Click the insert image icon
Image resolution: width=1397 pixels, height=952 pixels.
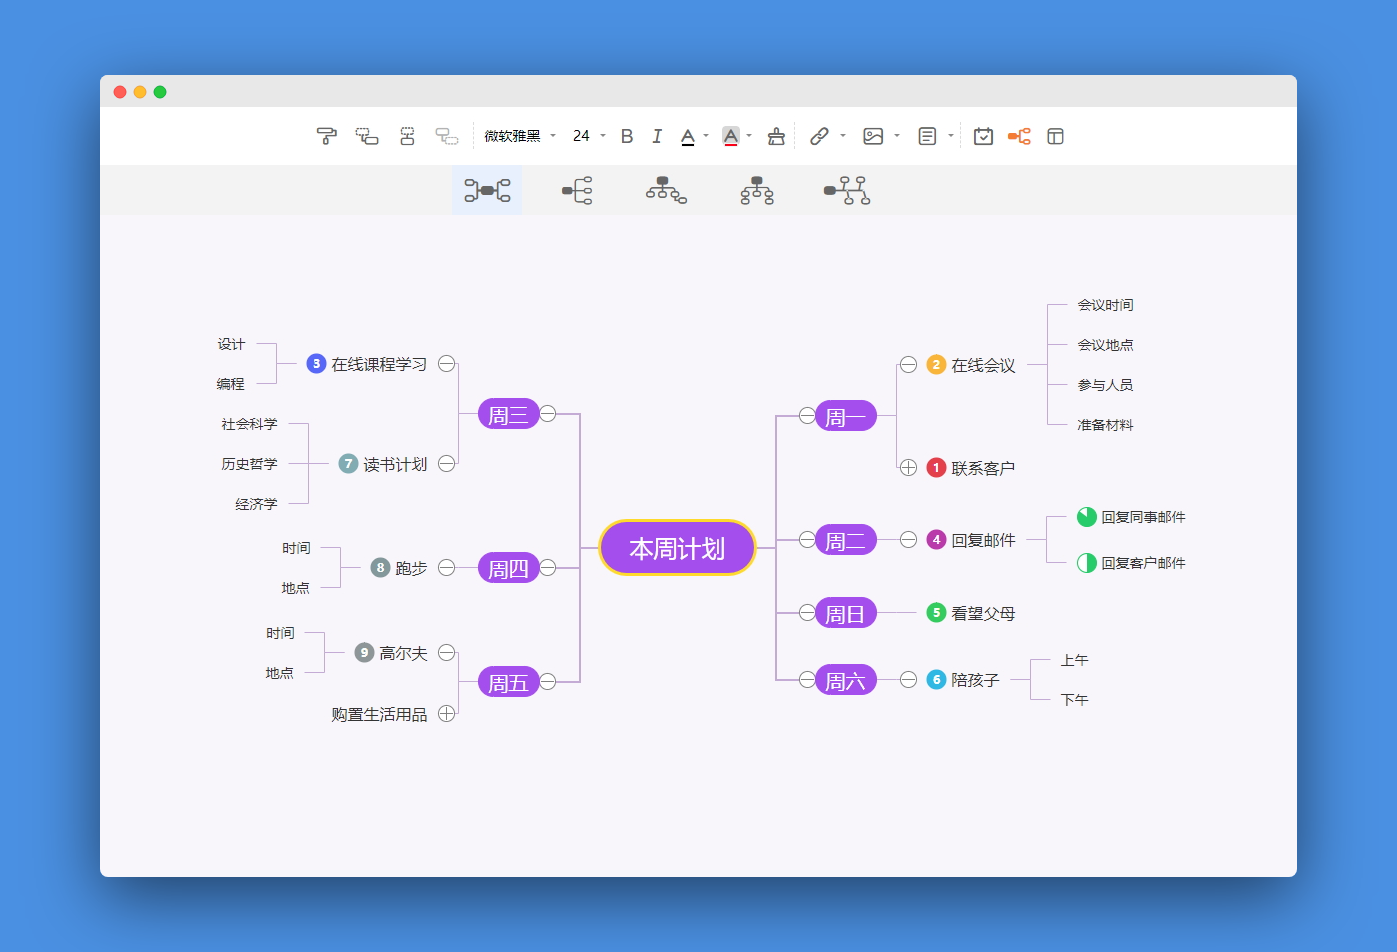873,136
